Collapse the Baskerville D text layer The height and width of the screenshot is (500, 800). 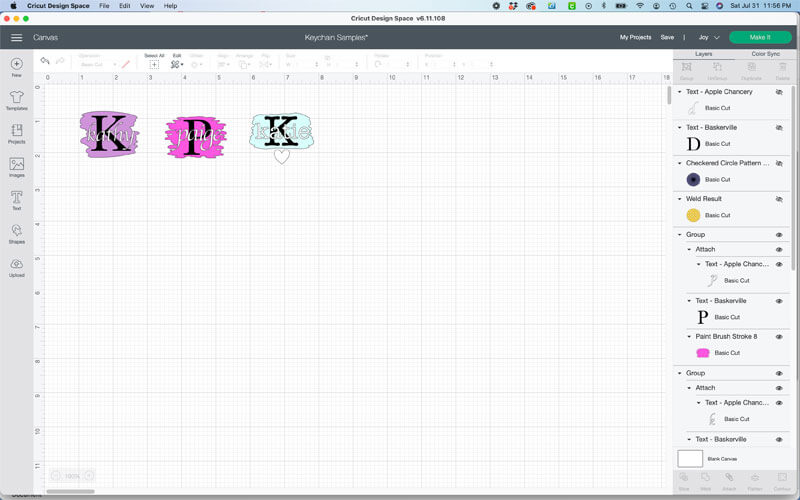(680, 128)
